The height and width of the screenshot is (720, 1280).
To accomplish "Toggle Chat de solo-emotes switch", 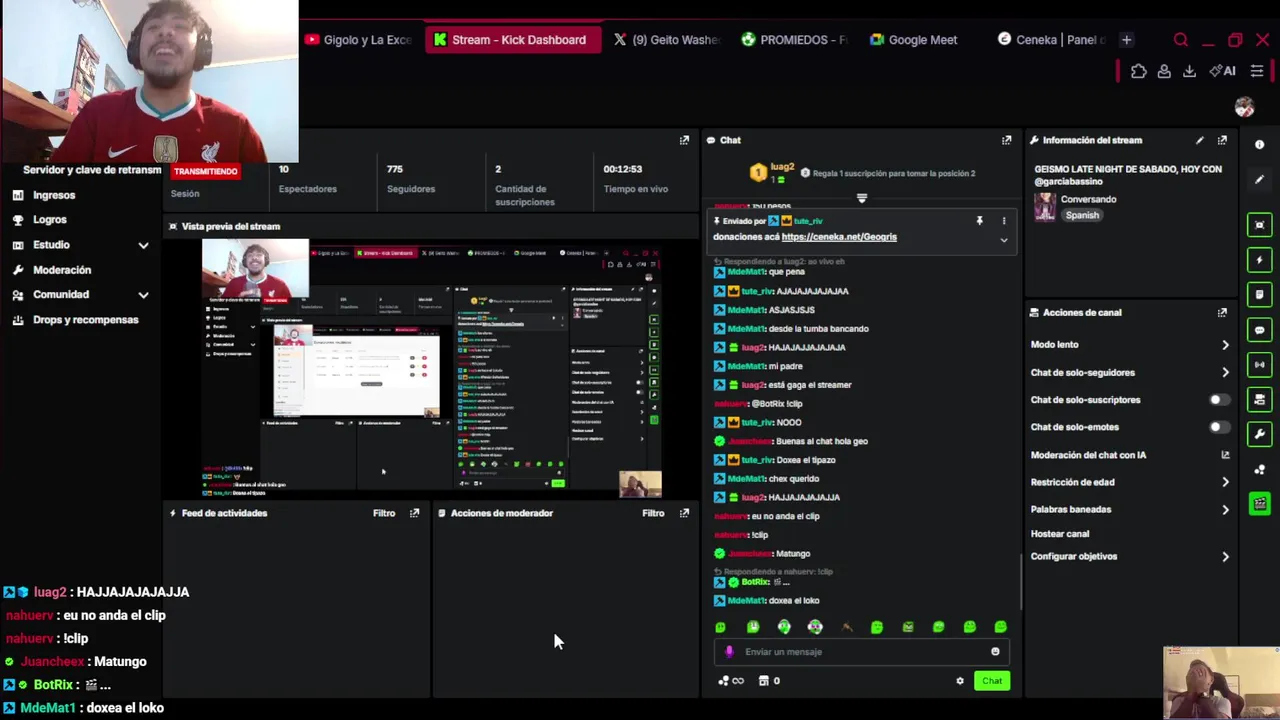I will coord(1219,427).
